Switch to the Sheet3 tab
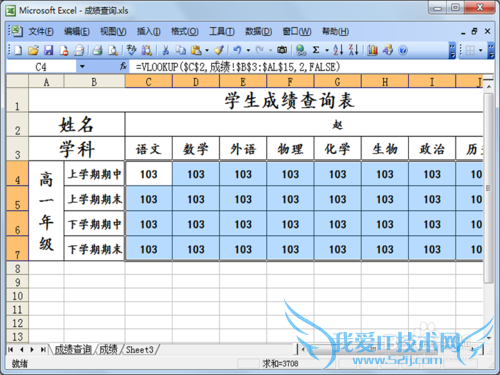The width and height of the screenshot is (500, 375). 140,349
